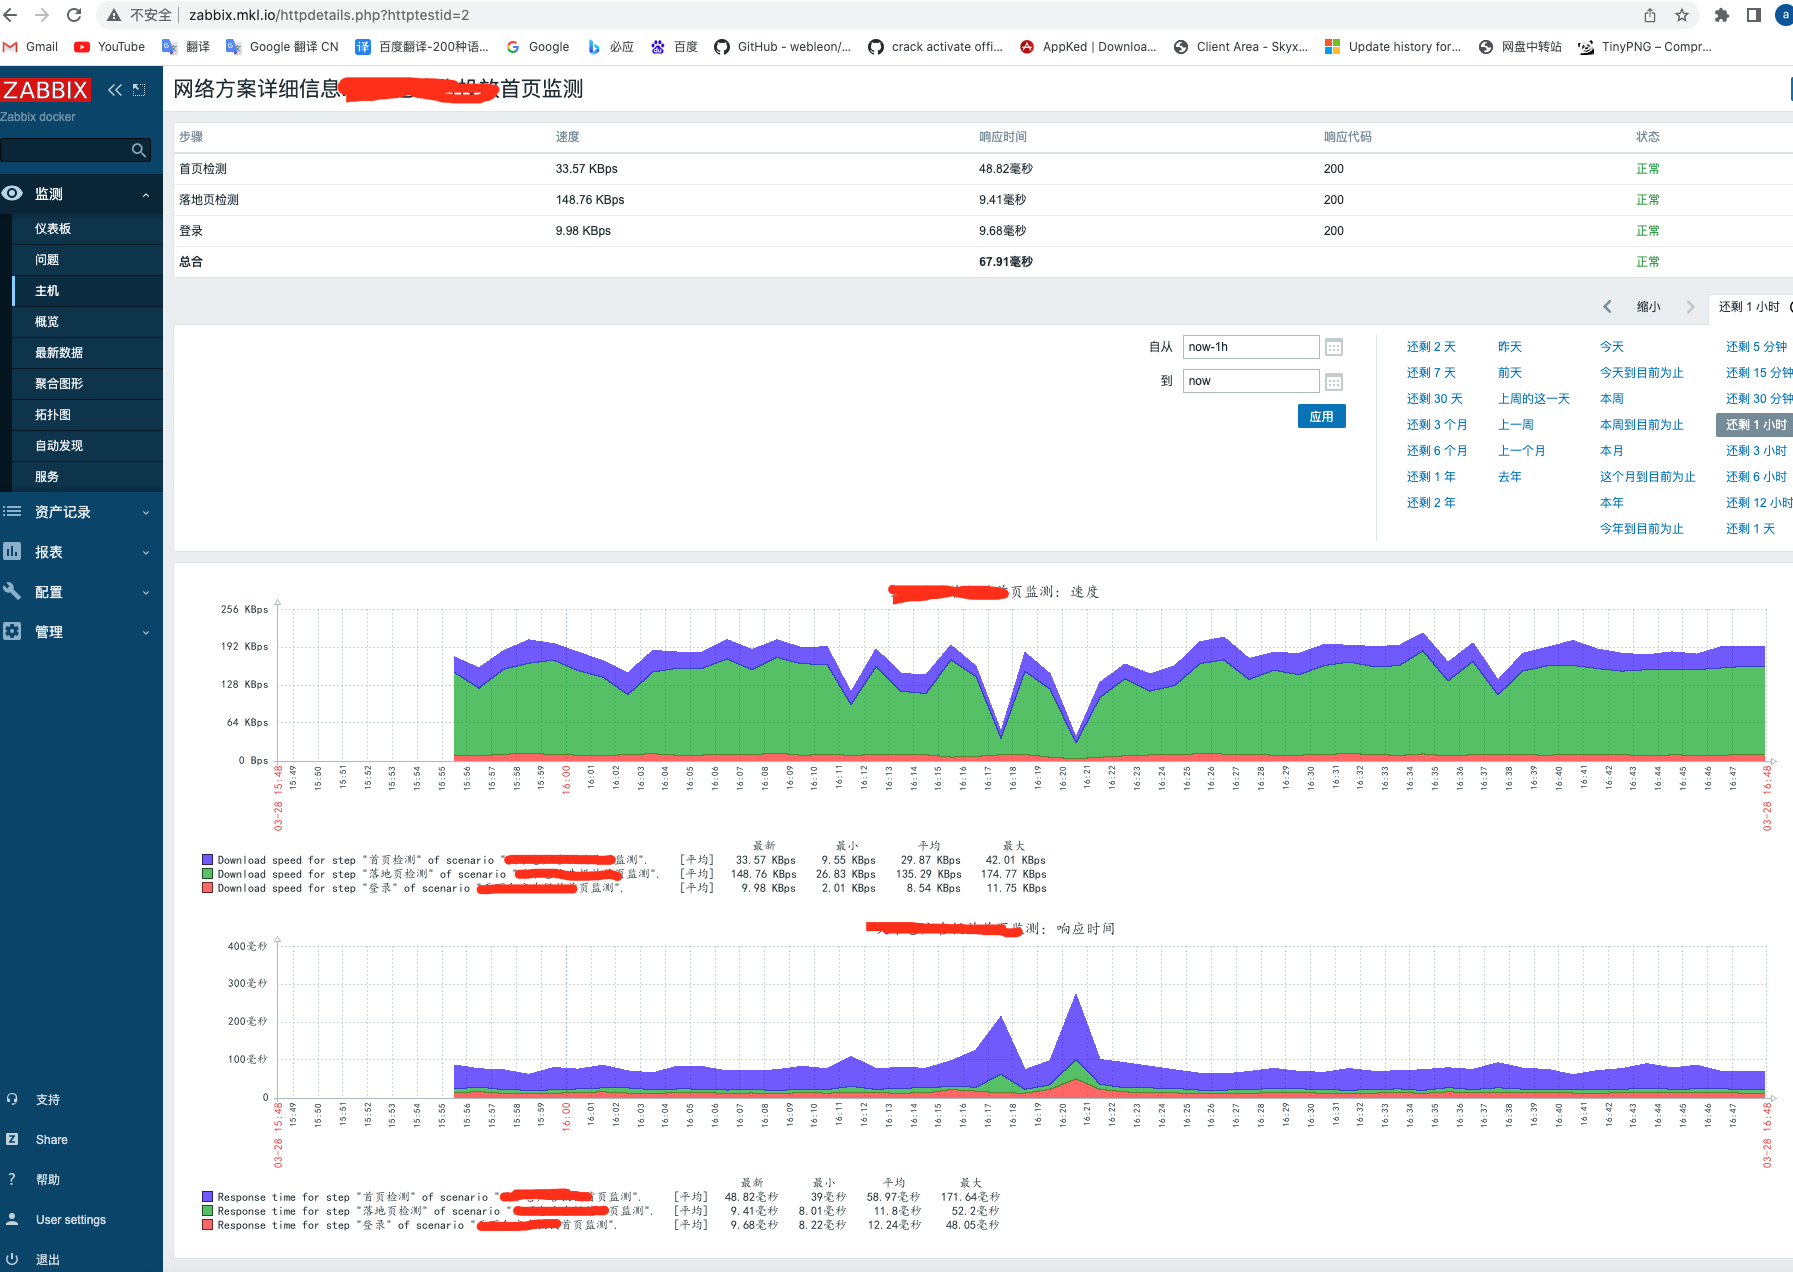Open calendar picker for 到 field

[x=1334, y=382]
